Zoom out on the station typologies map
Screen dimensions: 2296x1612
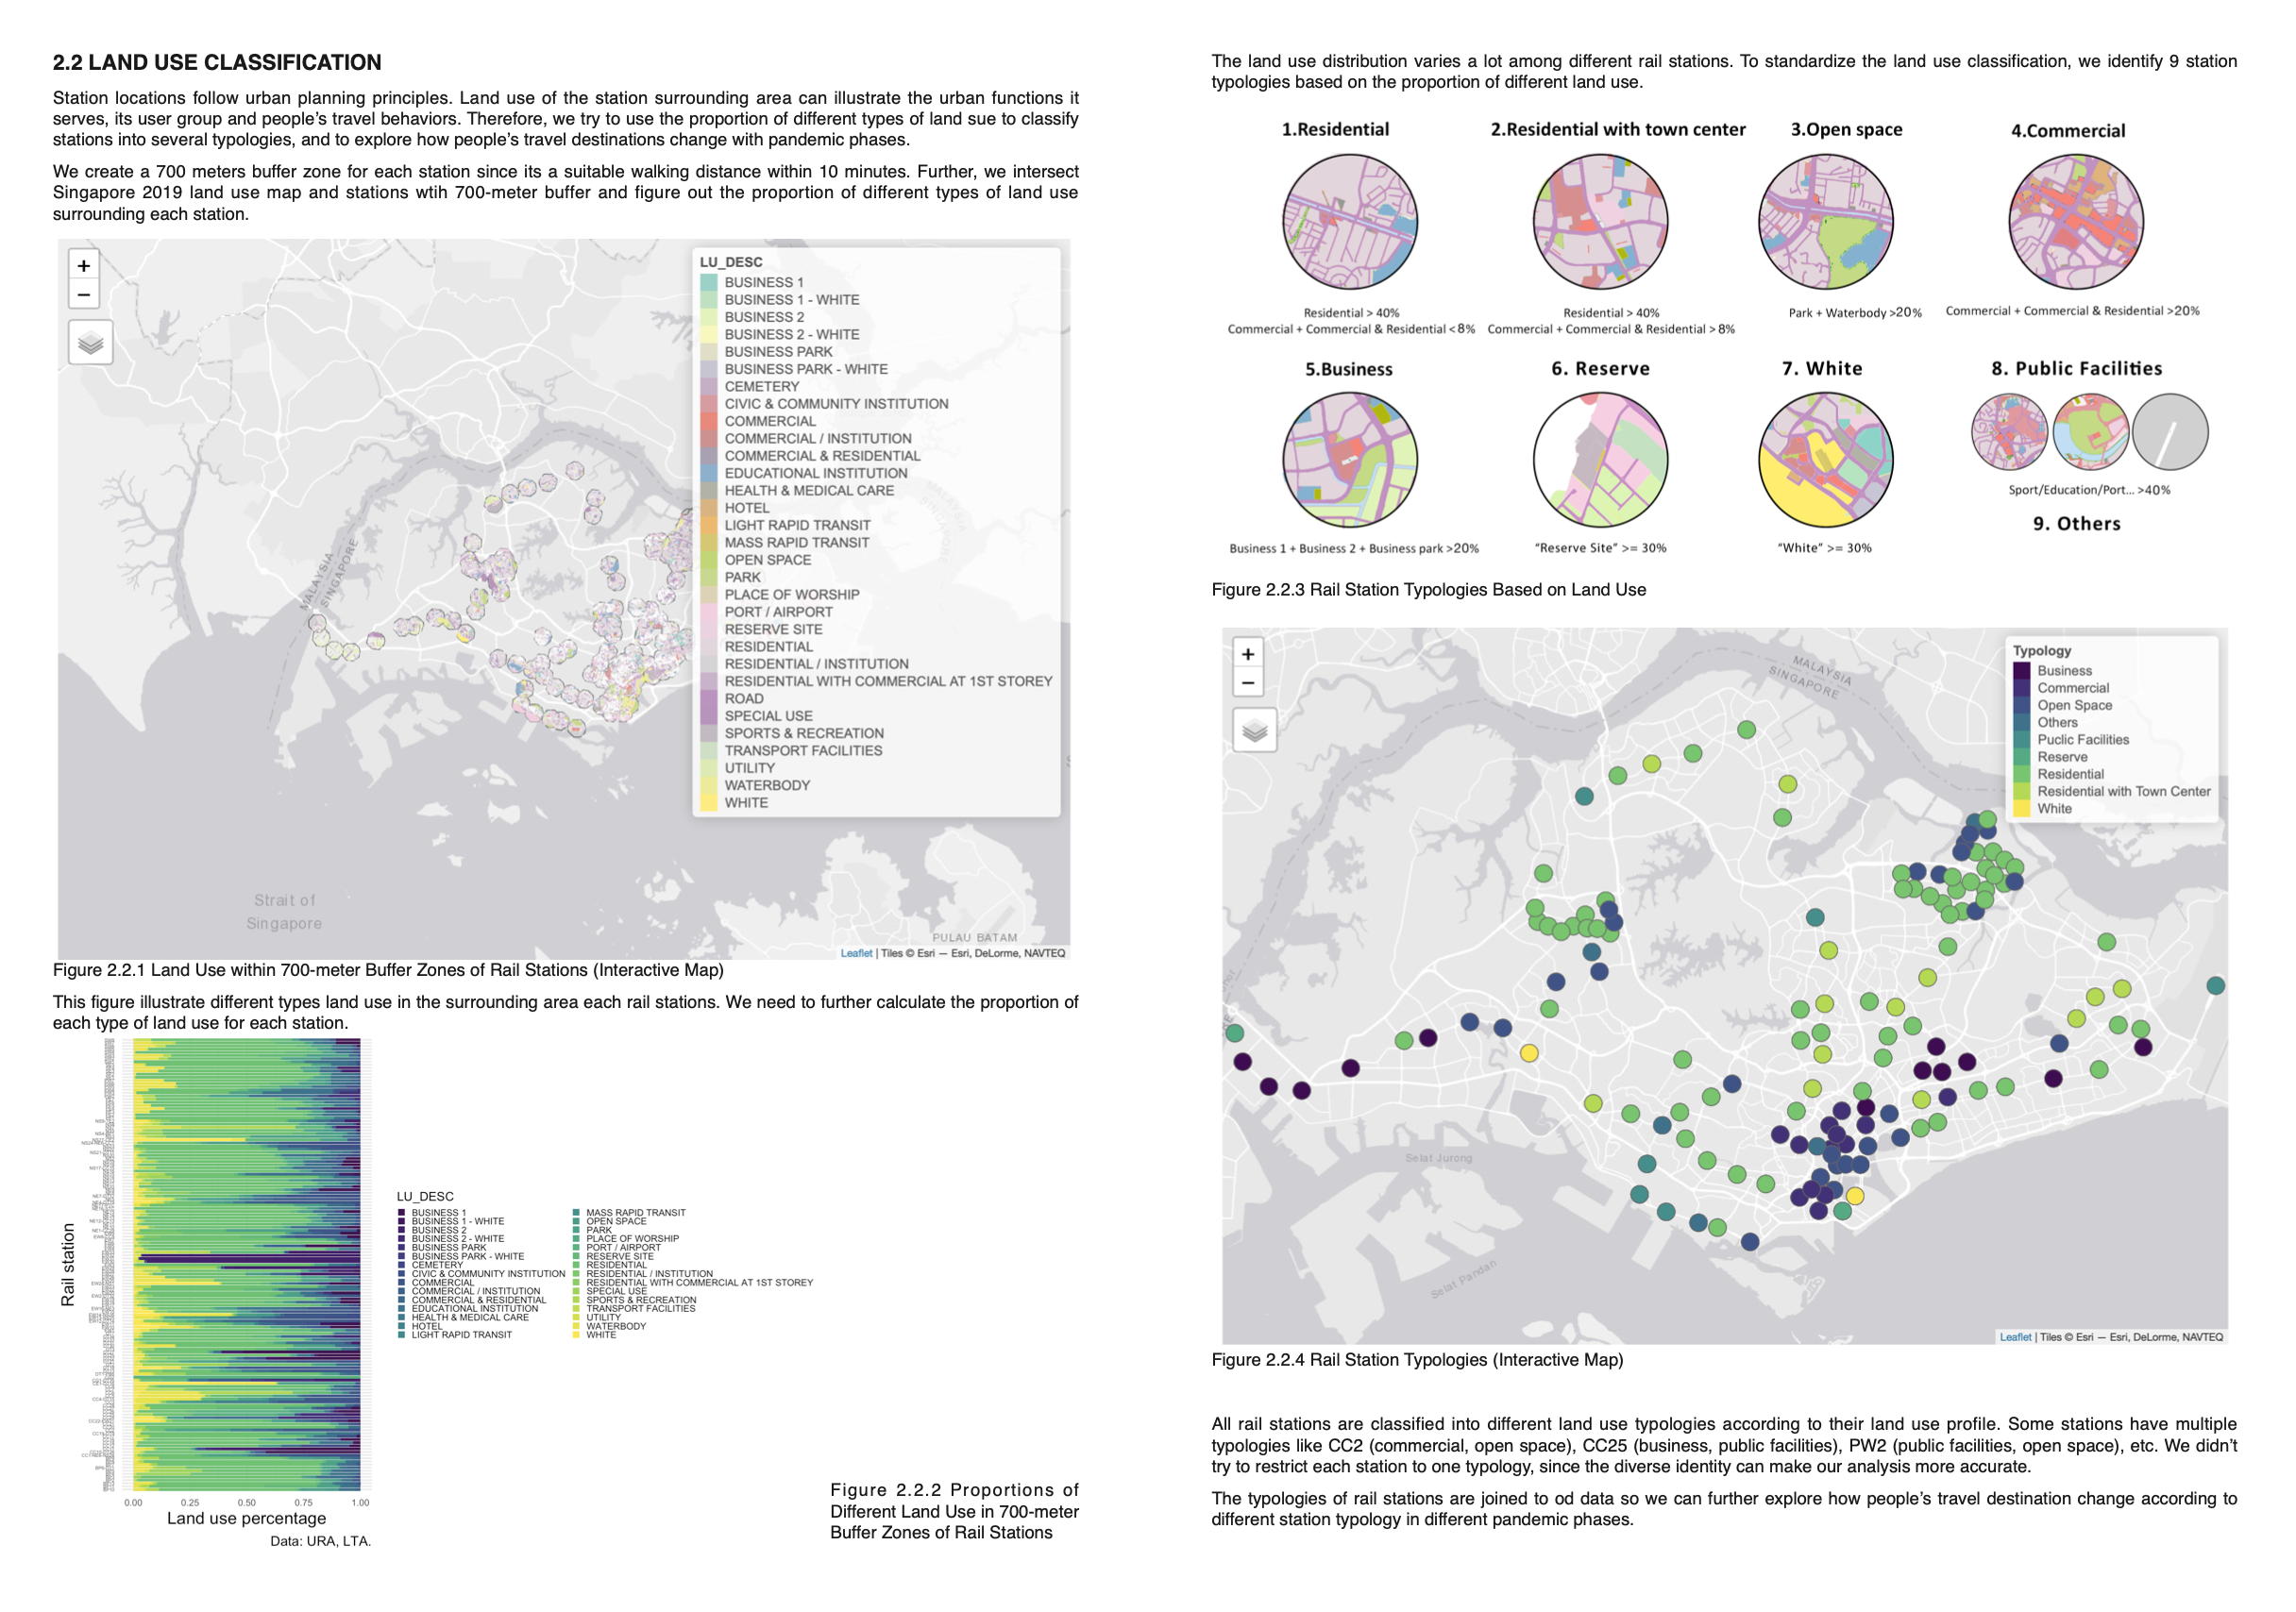pos(1248,683)
